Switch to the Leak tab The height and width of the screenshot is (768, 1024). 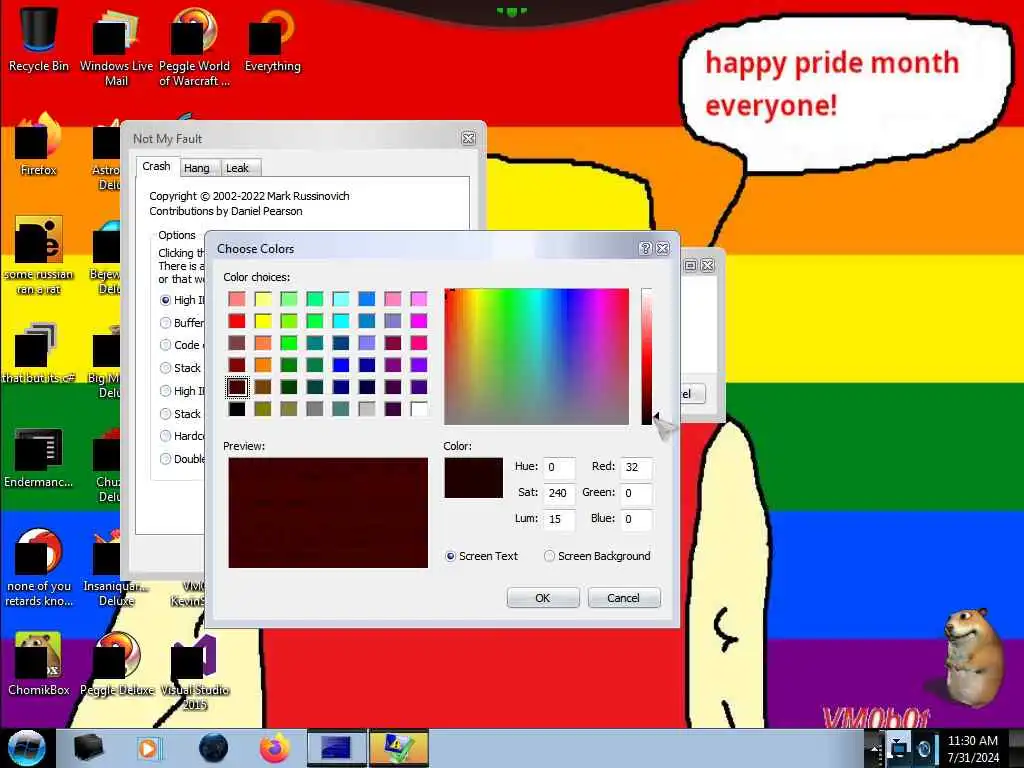click(238, 168)
